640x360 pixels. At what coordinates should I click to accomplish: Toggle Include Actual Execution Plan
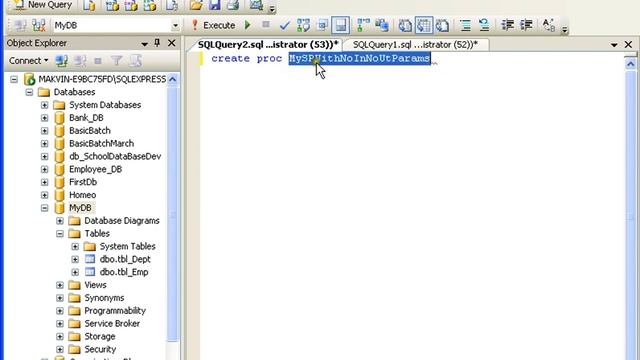[x=363, y=25]
